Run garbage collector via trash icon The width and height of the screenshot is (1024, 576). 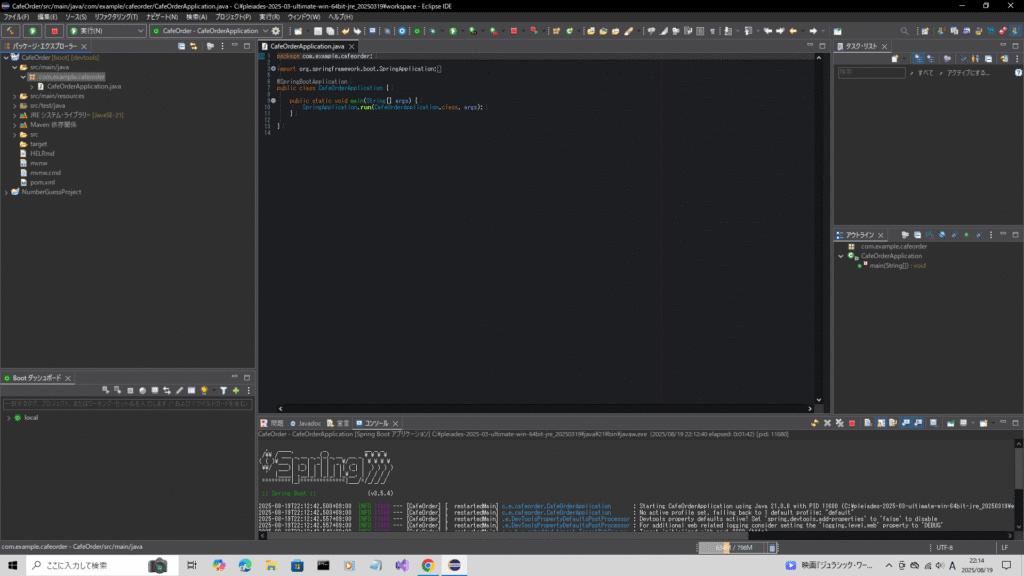coord(772,547)
